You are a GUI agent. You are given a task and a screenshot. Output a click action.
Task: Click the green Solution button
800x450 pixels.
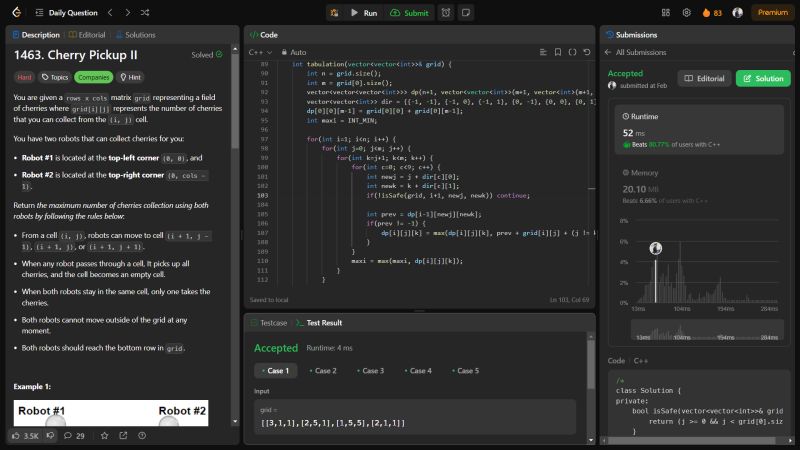[x=763, y=78]
